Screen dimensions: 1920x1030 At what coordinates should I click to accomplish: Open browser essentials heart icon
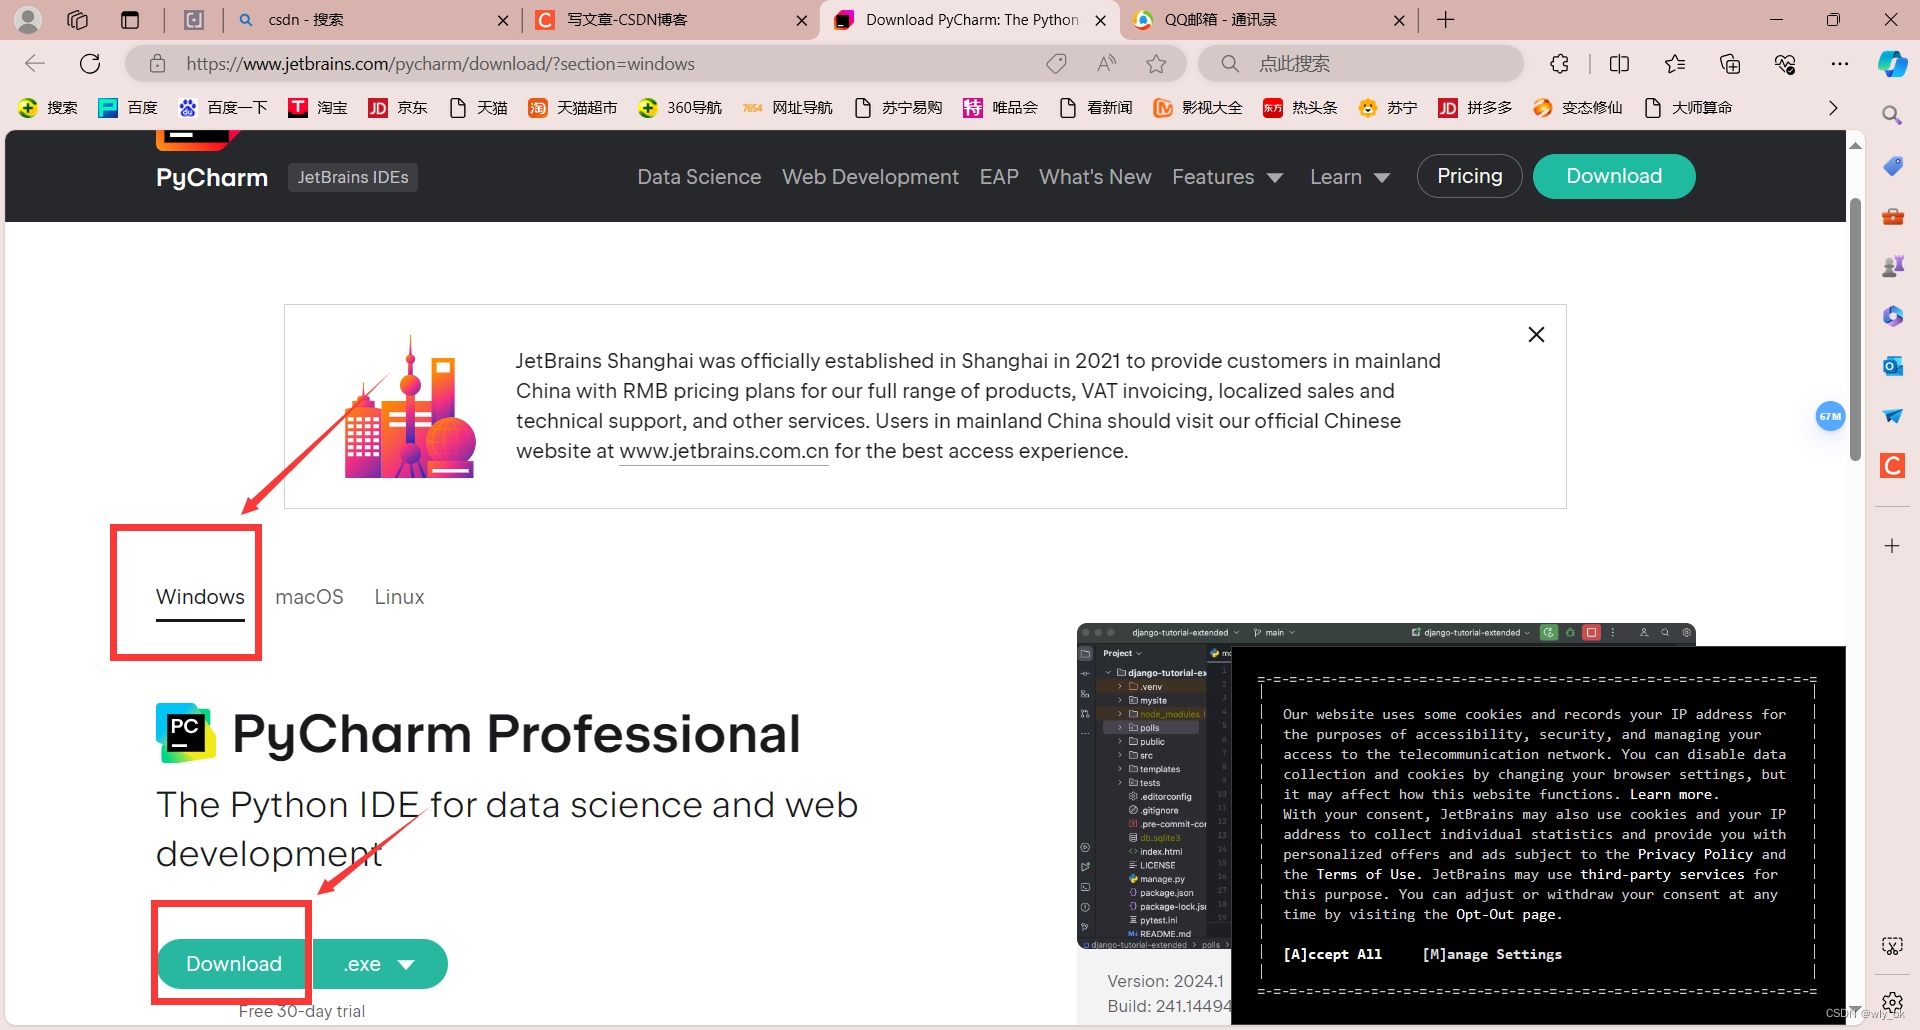(1785, 64)
